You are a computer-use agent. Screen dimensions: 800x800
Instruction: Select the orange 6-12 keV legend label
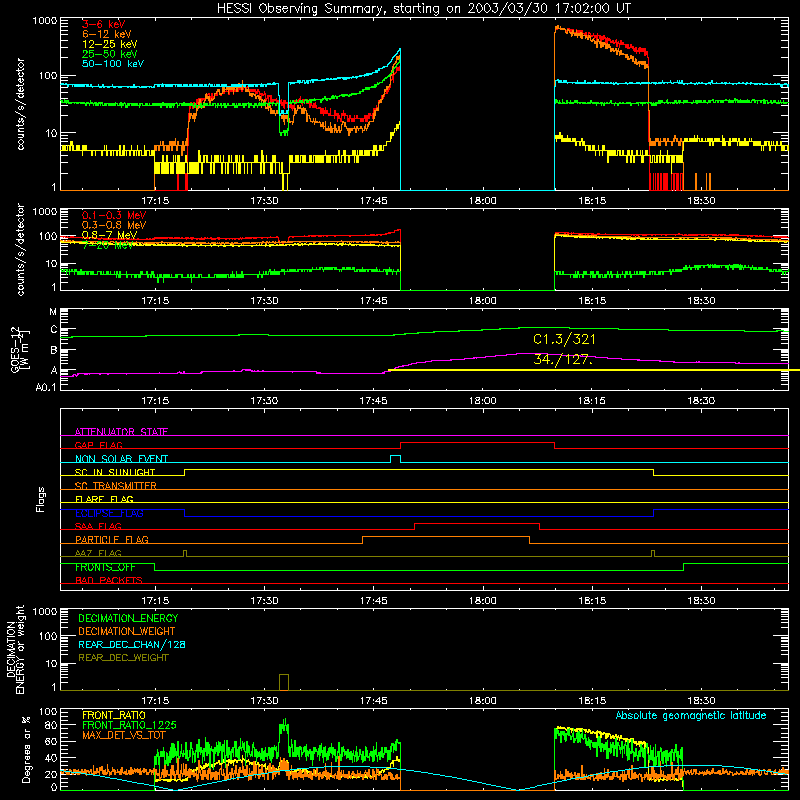pos(107,34)
